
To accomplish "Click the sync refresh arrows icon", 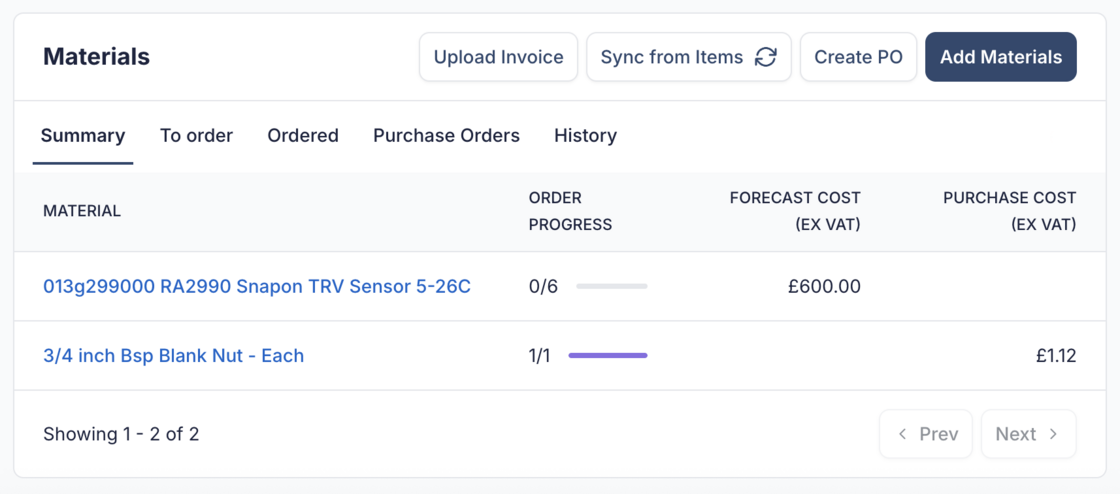I will click(765, 57).
